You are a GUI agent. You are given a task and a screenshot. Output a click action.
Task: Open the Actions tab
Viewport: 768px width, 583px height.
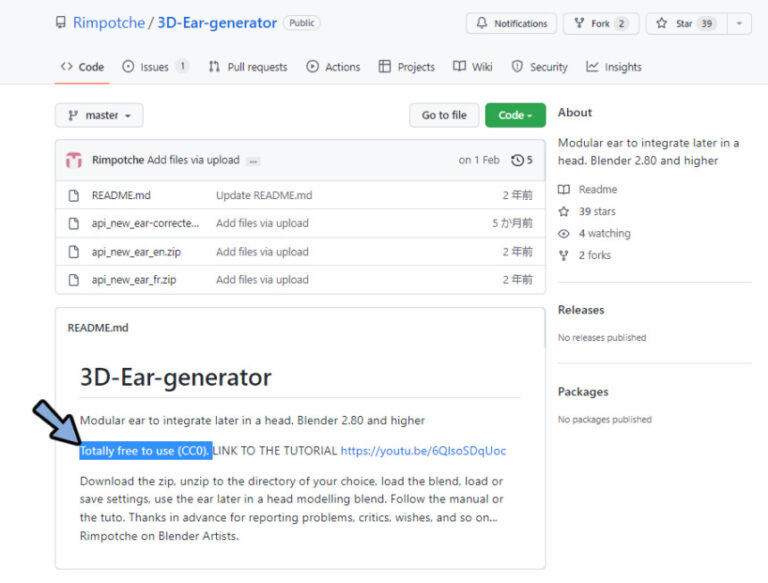[x=333, y=67]
